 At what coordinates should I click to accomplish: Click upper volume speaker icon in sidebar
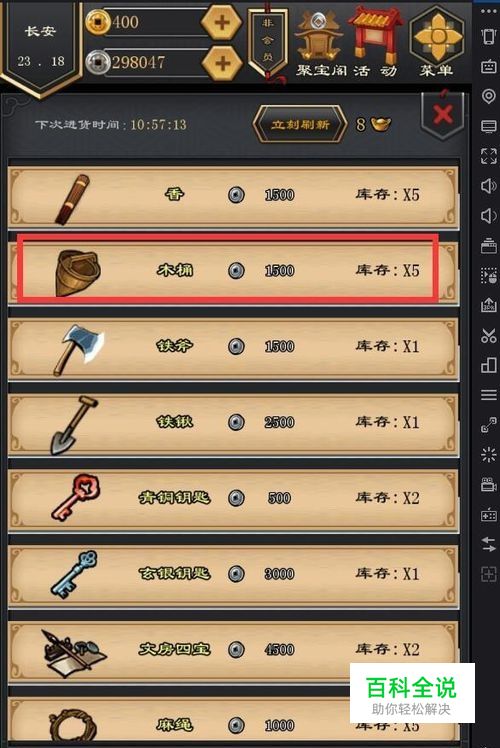tap(489, 186)
